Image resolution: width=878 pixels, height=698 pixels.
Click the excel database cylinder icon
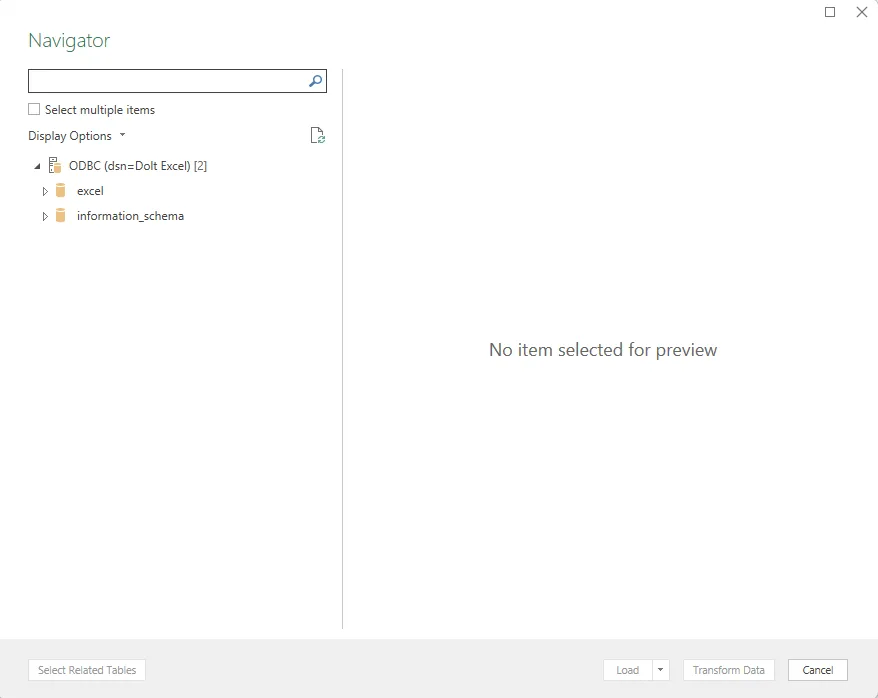tap(61, 190)
